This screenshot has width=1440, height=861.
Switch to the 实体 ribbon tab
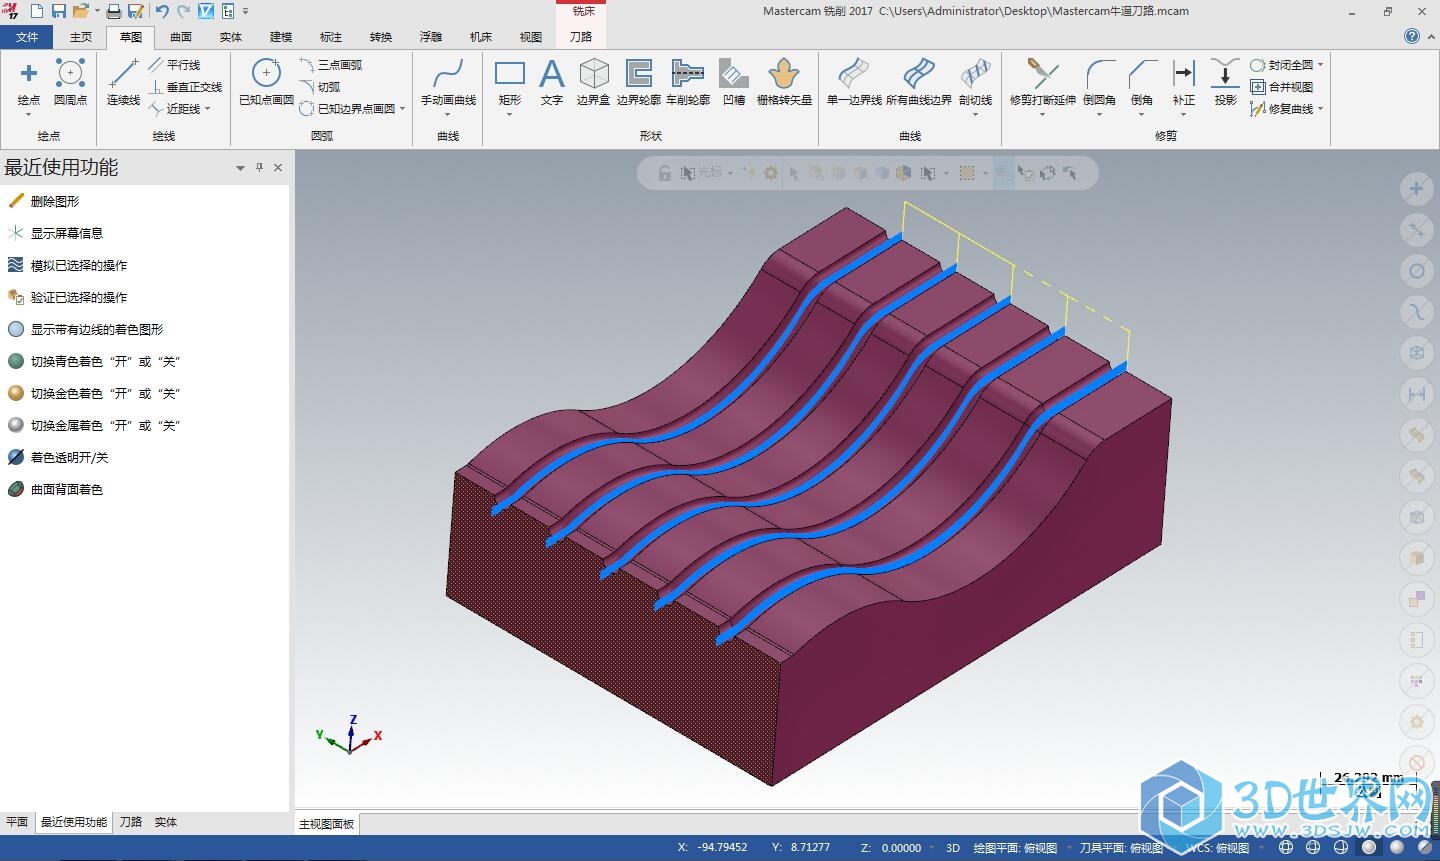point(231,37)
